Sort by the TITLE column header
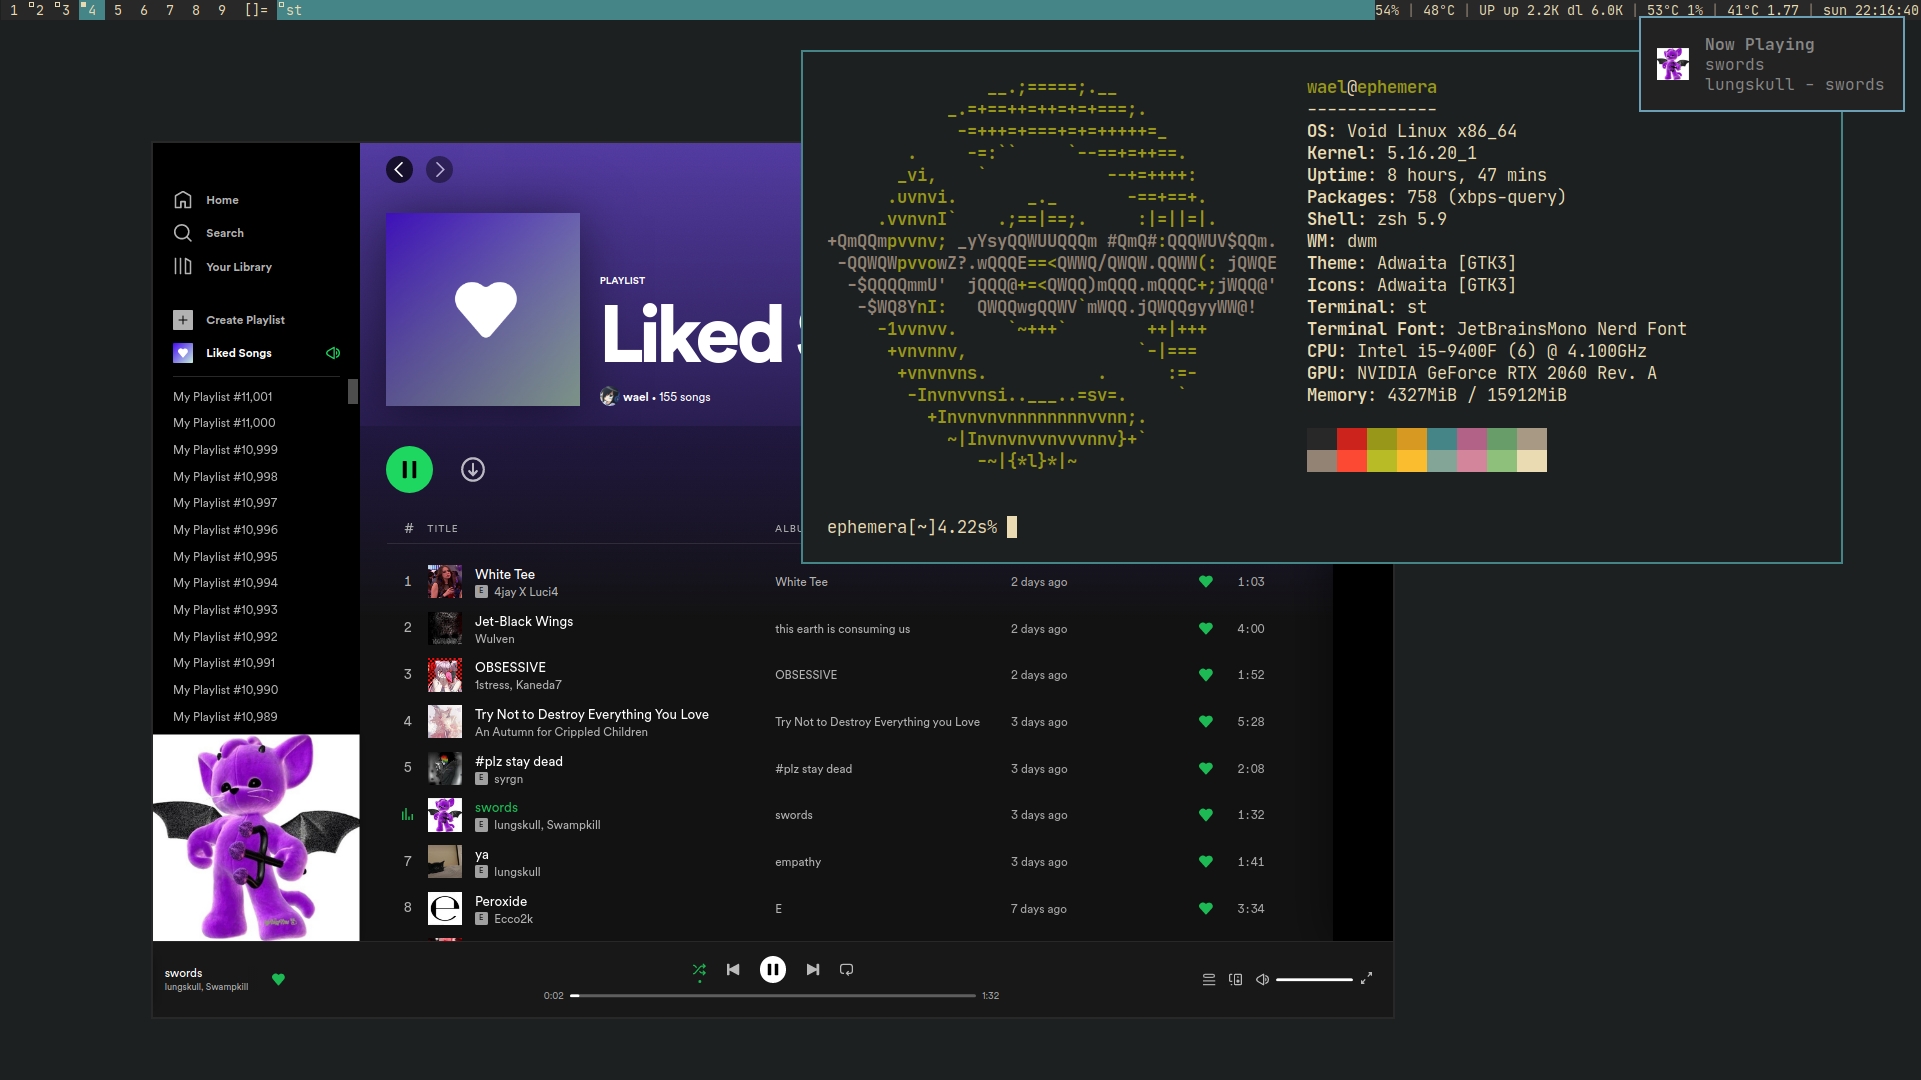Image resolution: width=1921 pixels, height=1080 pixels. point(442,529)
